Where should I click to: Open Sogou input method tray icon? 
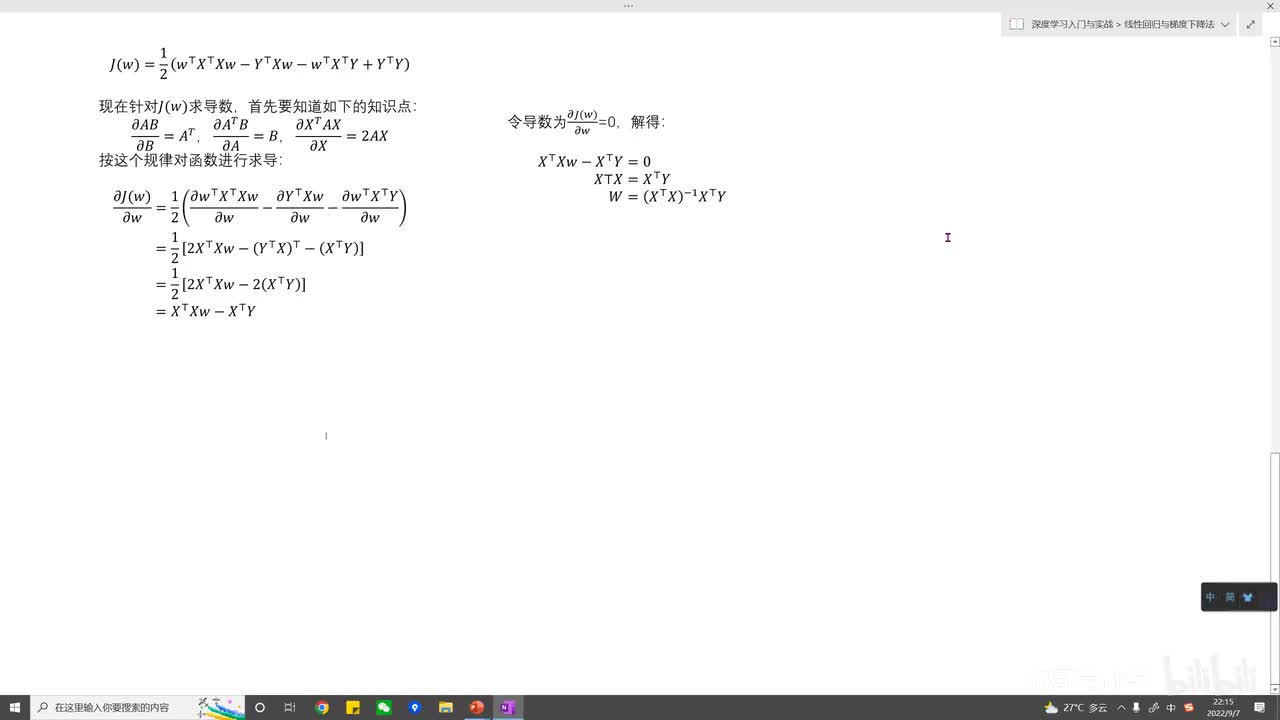tap(1189, 707)
